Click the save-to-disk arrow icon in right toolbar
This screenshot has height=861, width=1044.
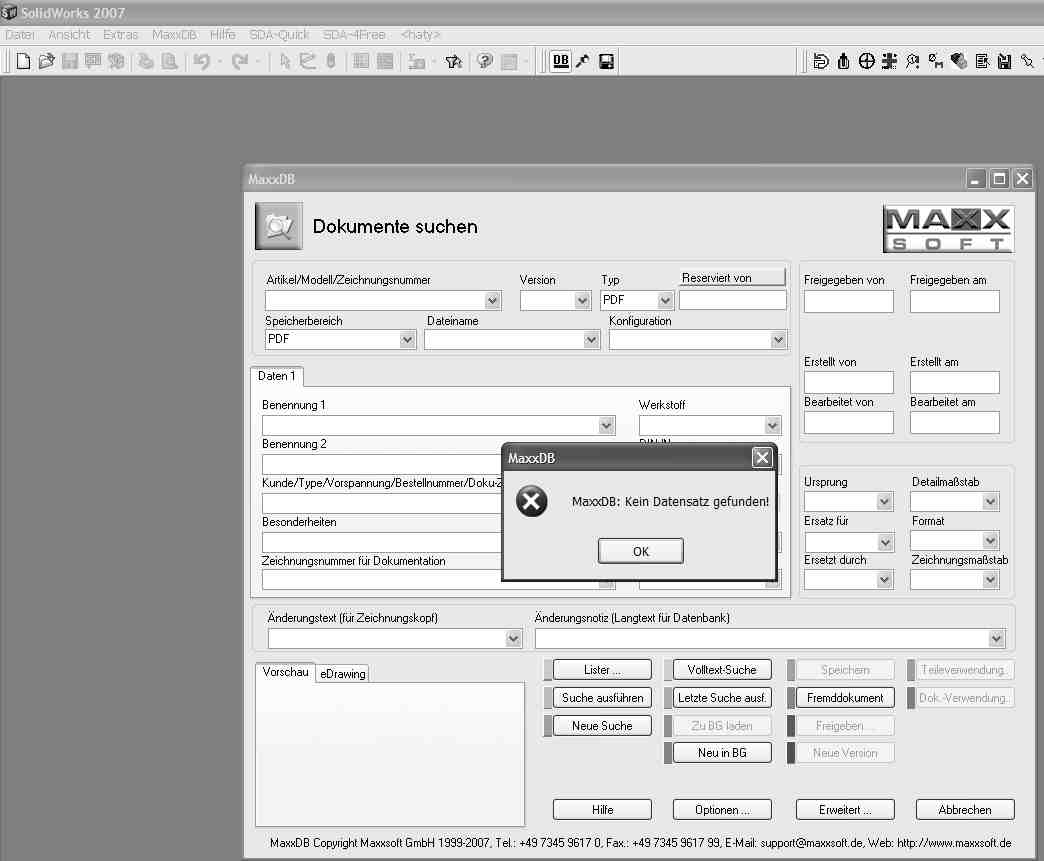(x=1005, y=61)
